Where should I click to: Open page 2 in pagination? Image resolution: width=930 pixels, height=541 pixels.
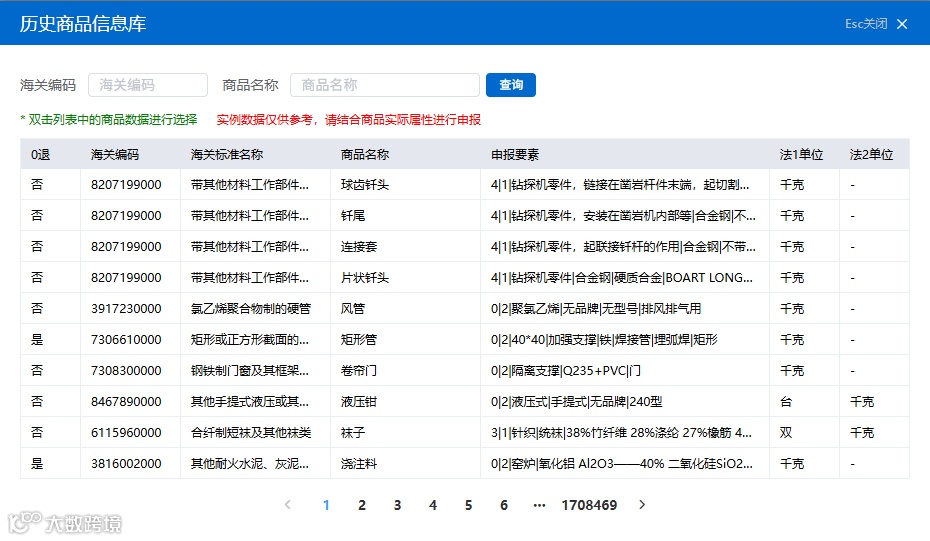(362, 505)
